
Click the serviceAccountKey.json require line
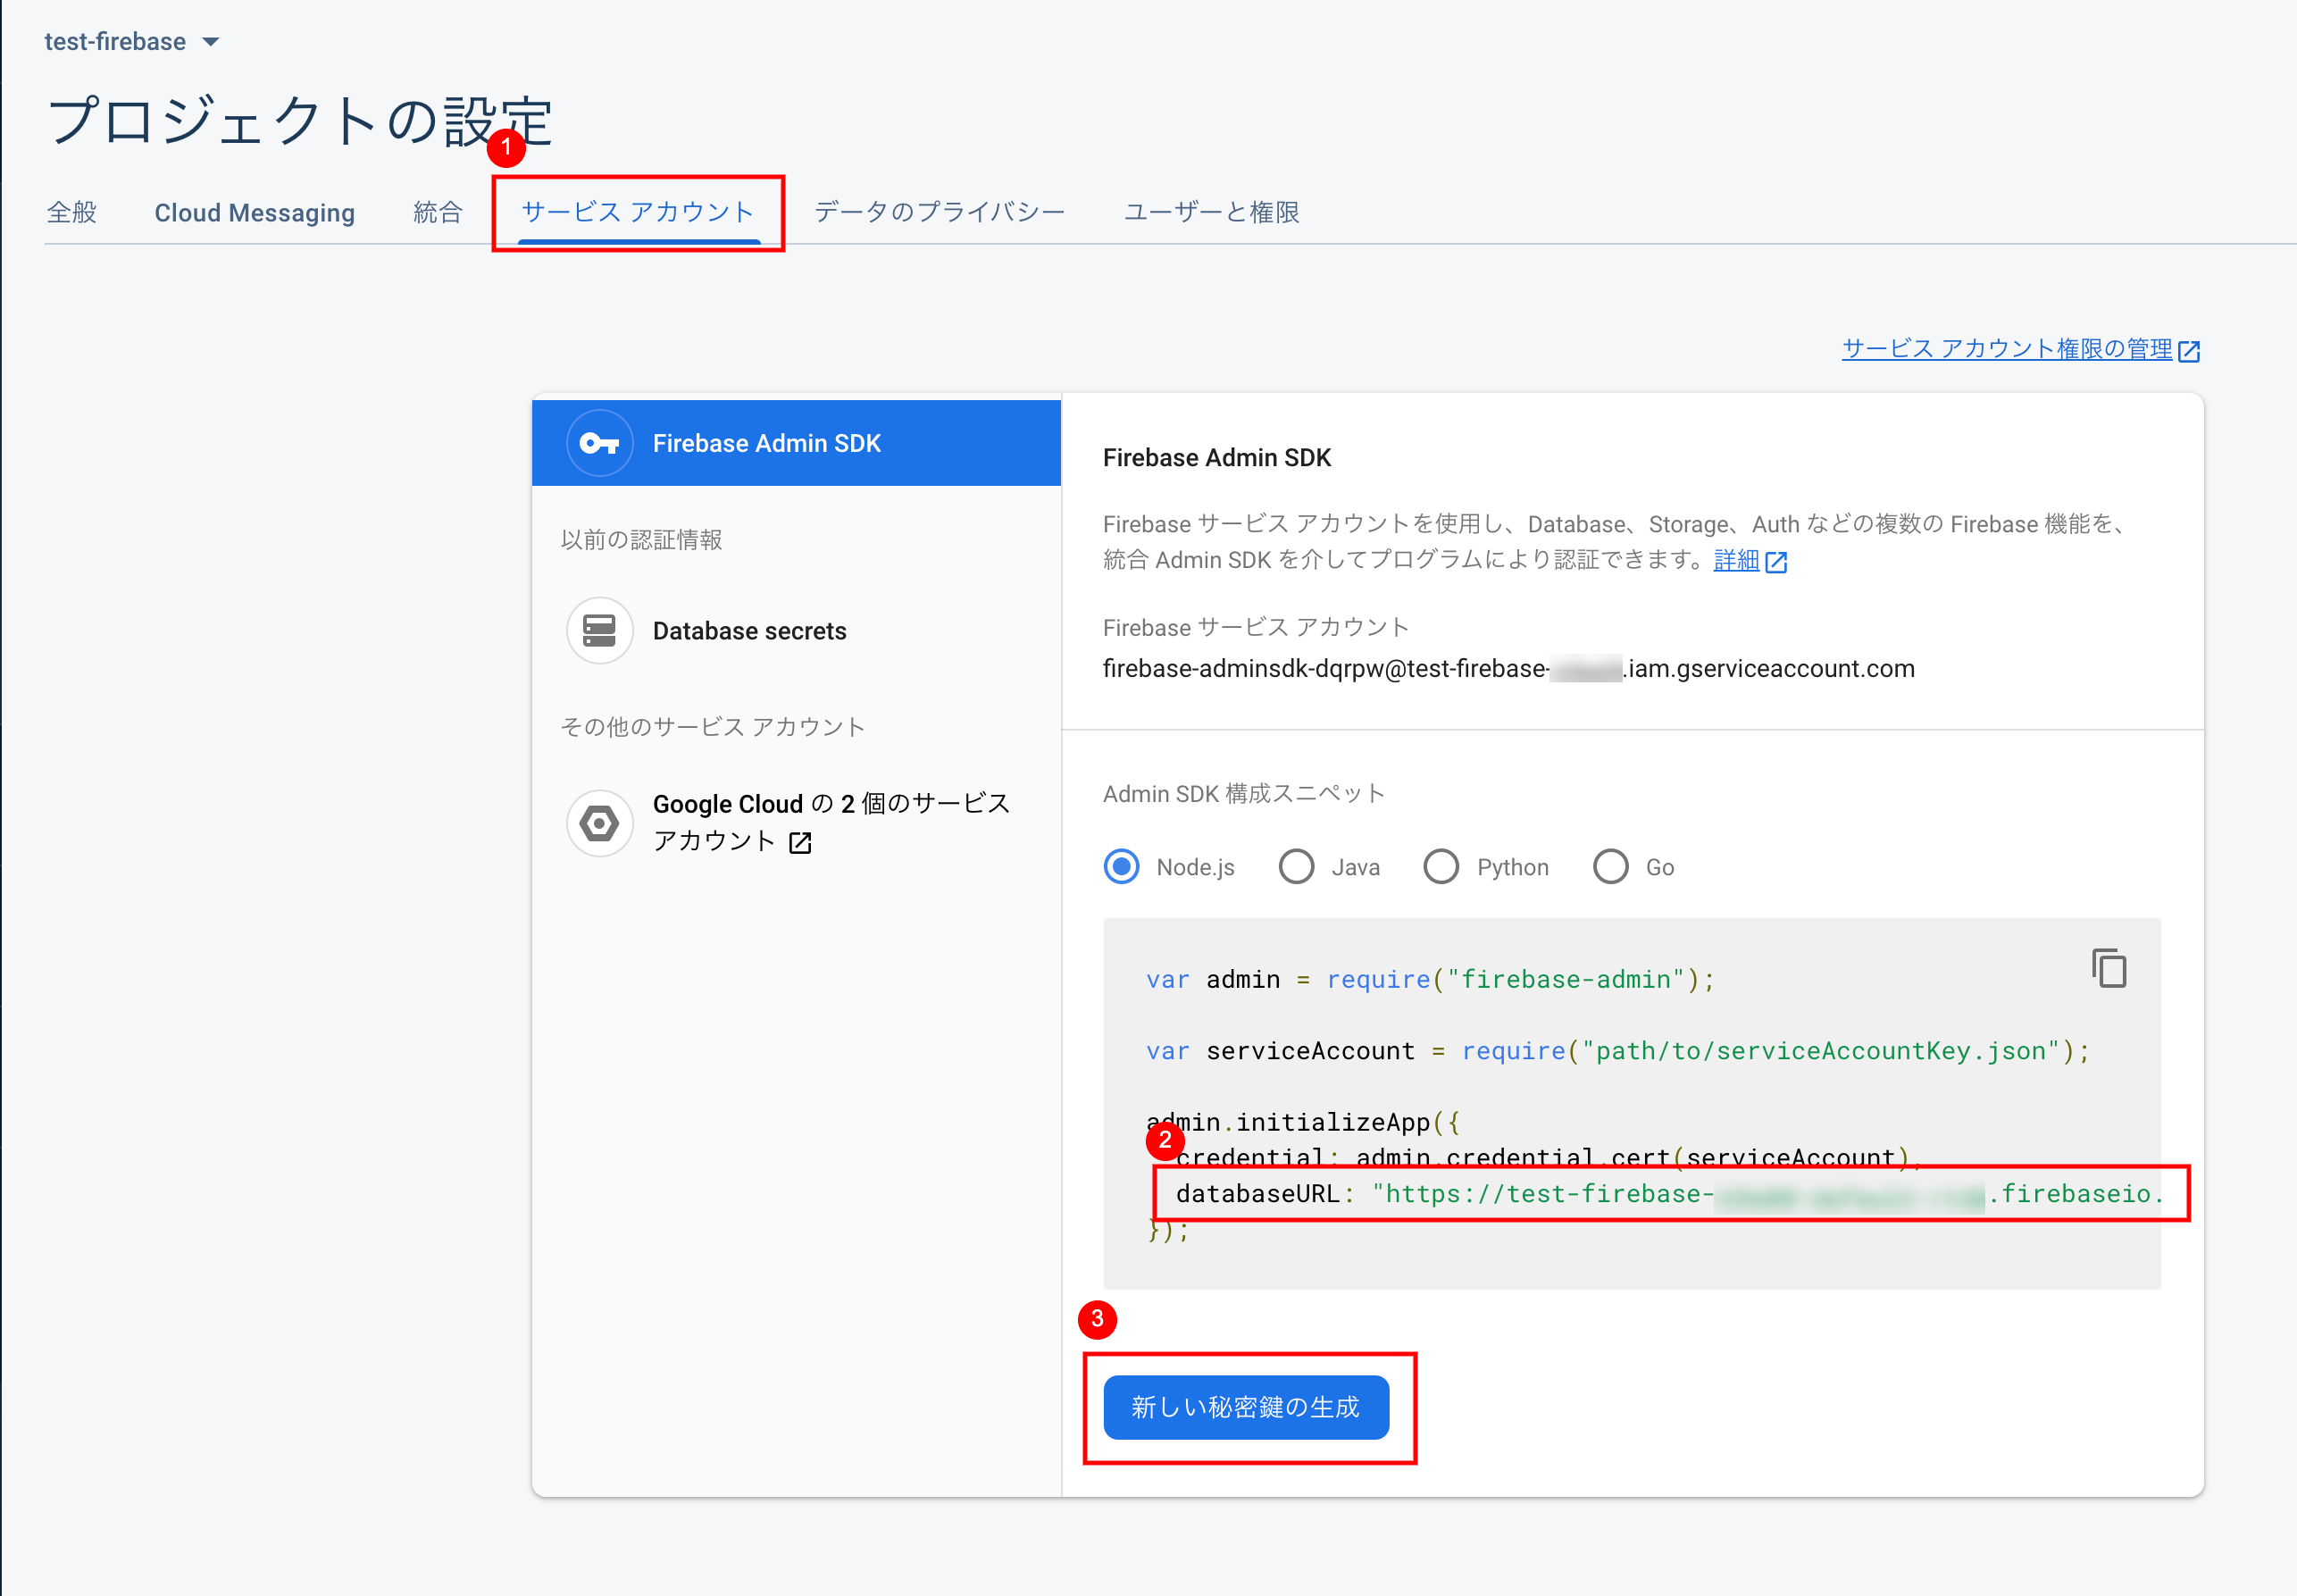tap(1618, 1051)
